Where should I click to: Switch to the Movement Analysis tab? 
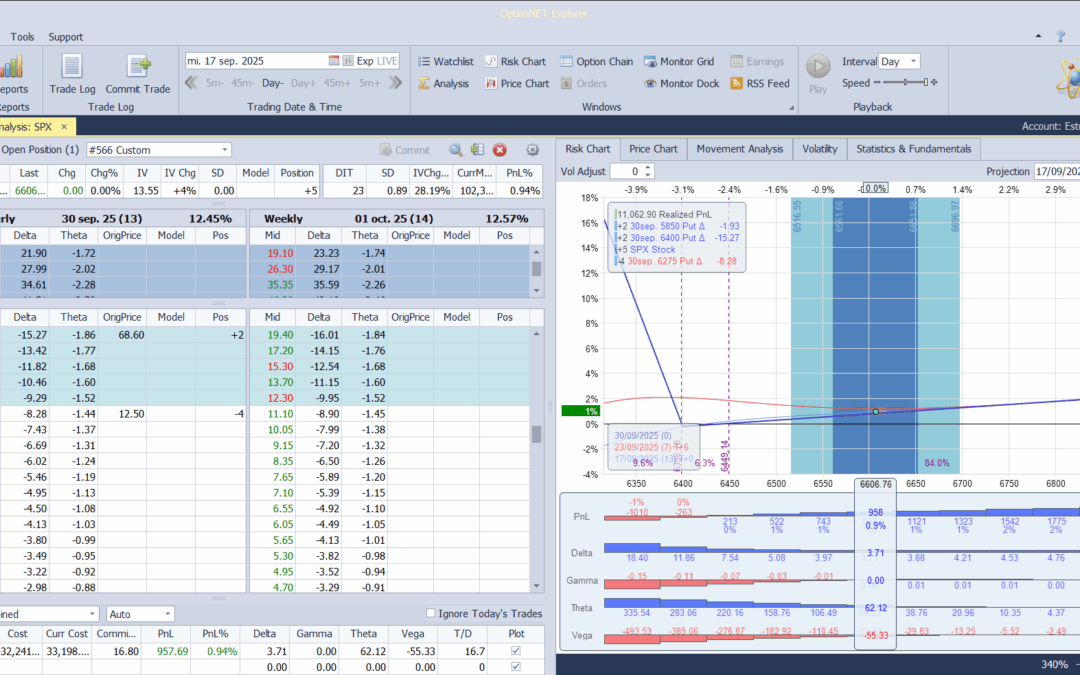click(x=739, y=149)
